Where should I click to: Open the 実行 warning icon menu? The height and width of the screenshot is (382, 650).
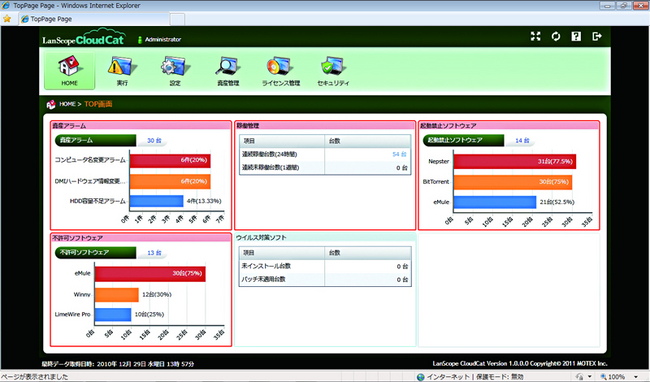click(x=122, y=70)
